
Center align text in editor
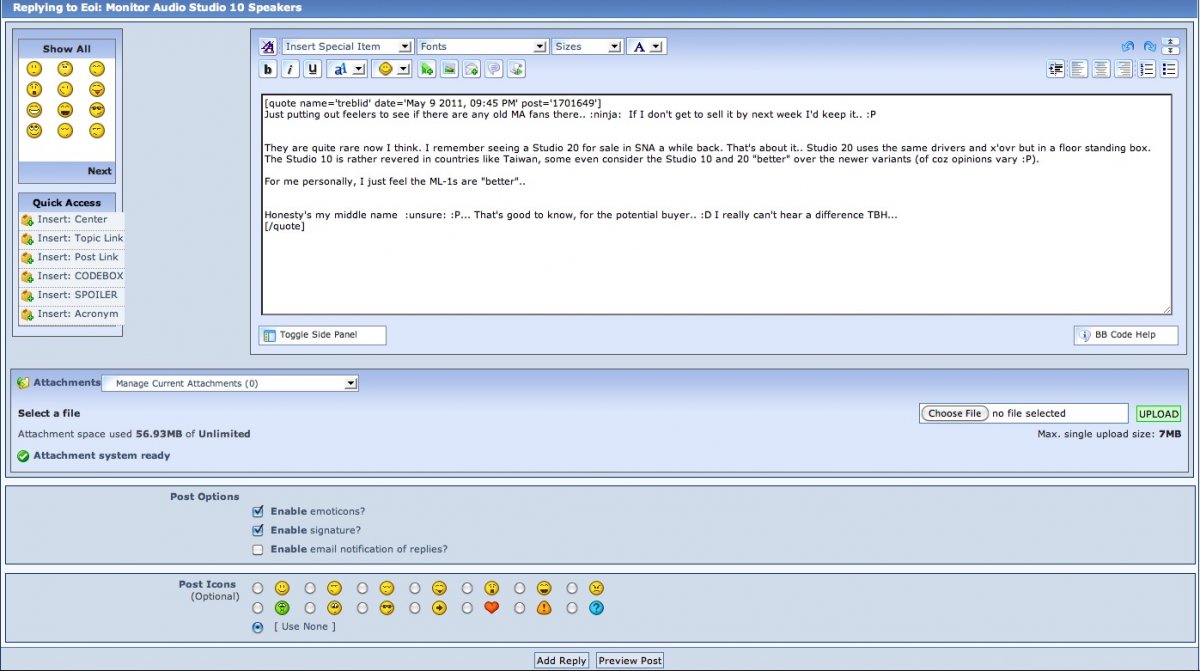[1101, 69]
